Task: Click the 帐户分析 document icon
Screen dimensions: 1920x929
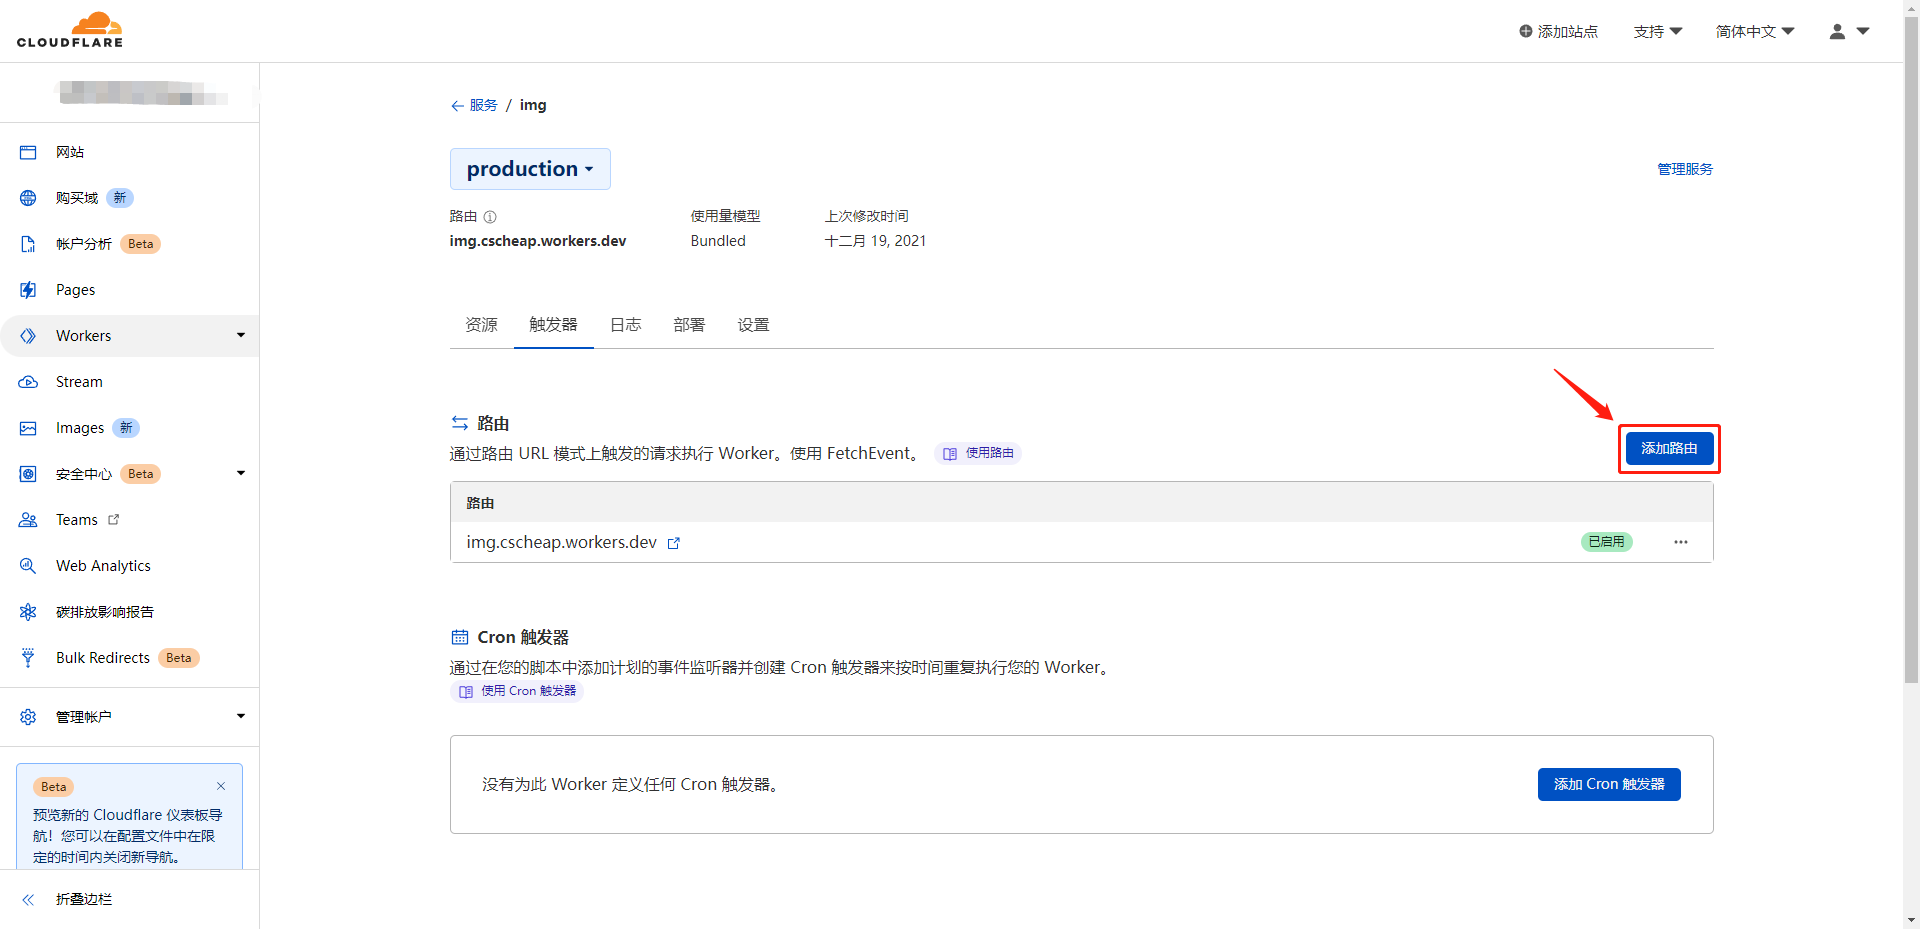Action: 28,244
